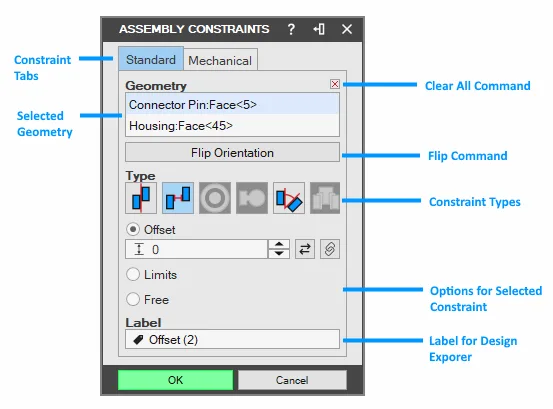This screenshot has width=553, height=409.
Task: Click the Clear All red X icon
Action: [335, 84]
